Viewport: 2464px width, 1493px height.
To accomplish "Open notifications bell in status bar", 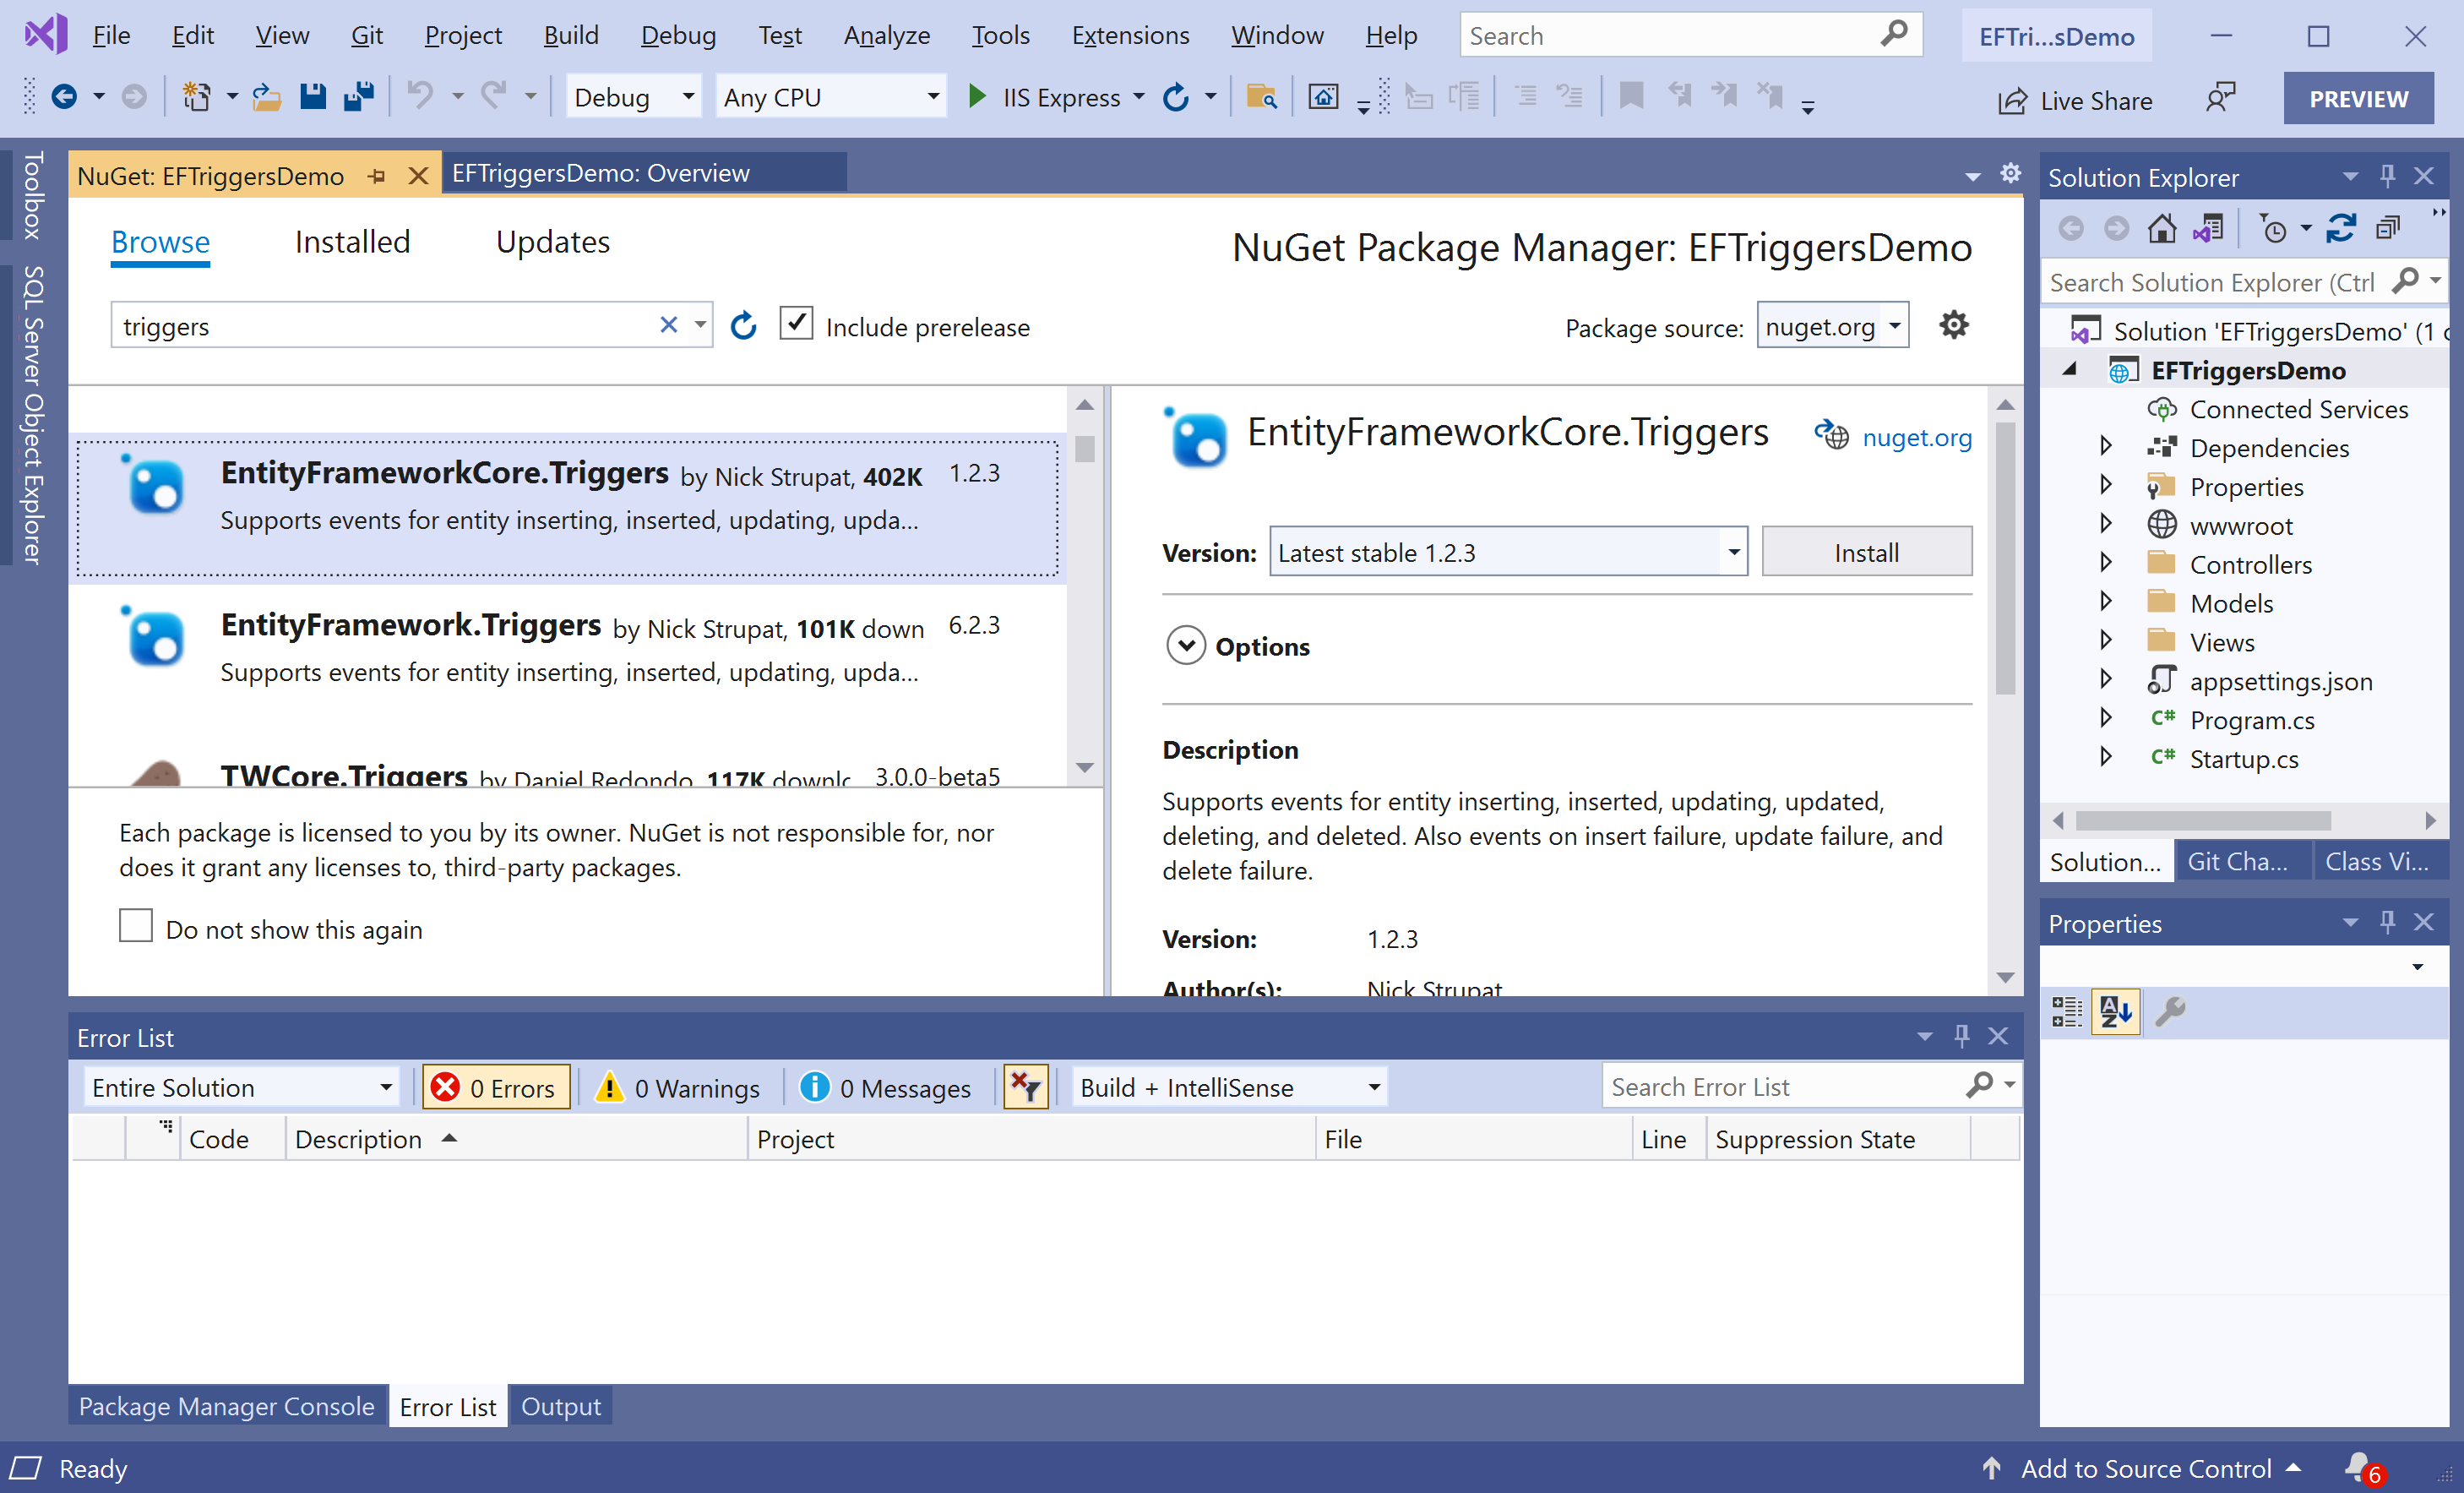I will [2360, 1467].
